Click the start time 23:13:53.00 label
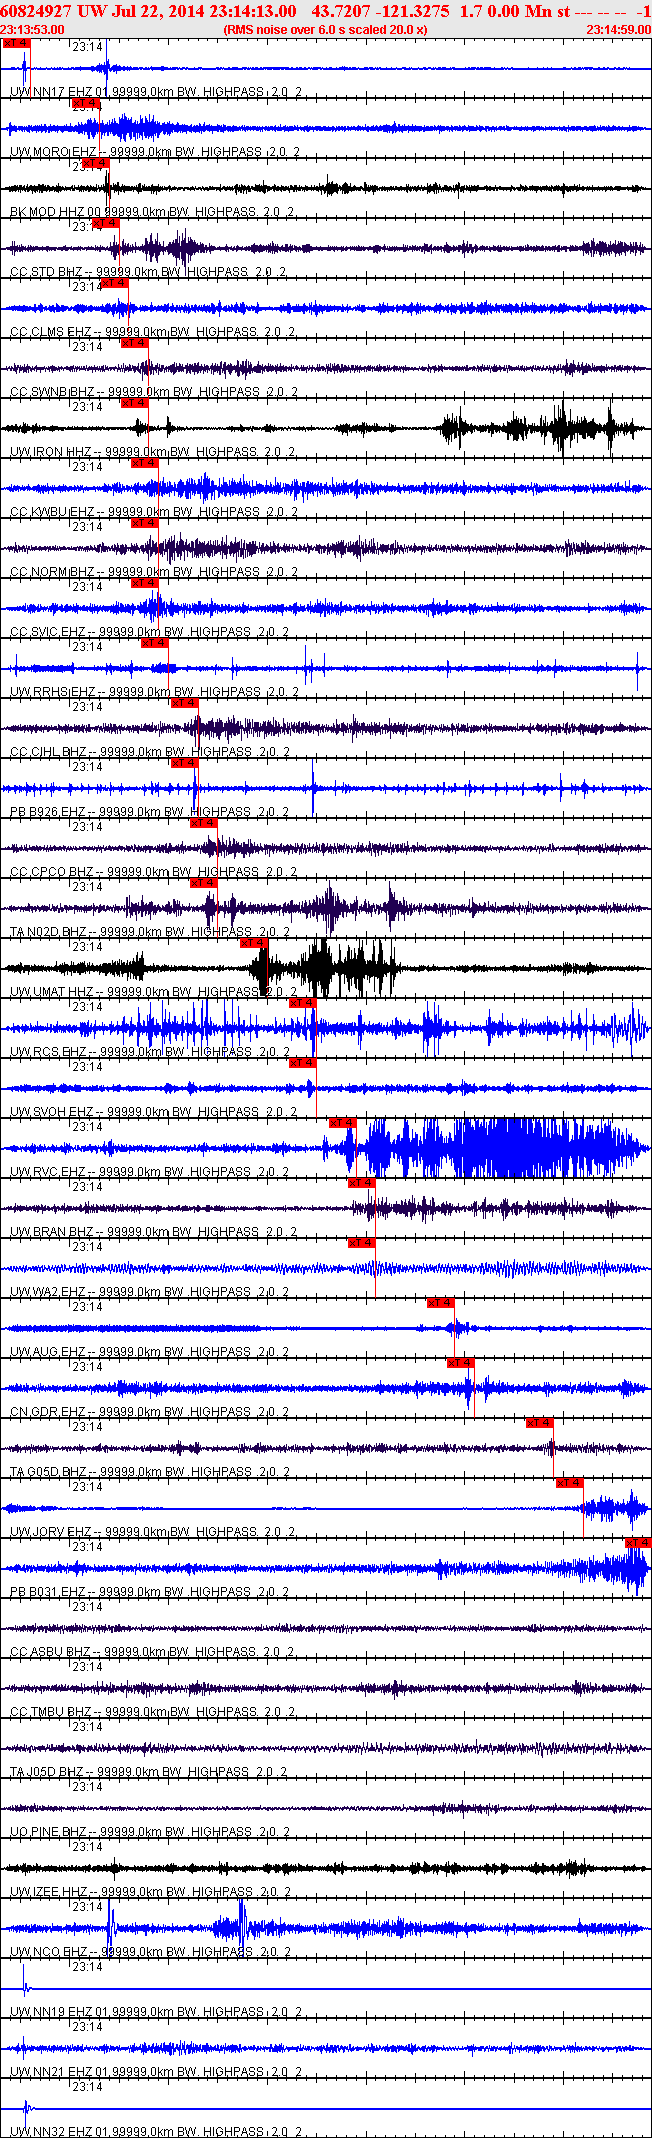This screenshot has width=652, height=2138. click(x=32, y=30)
